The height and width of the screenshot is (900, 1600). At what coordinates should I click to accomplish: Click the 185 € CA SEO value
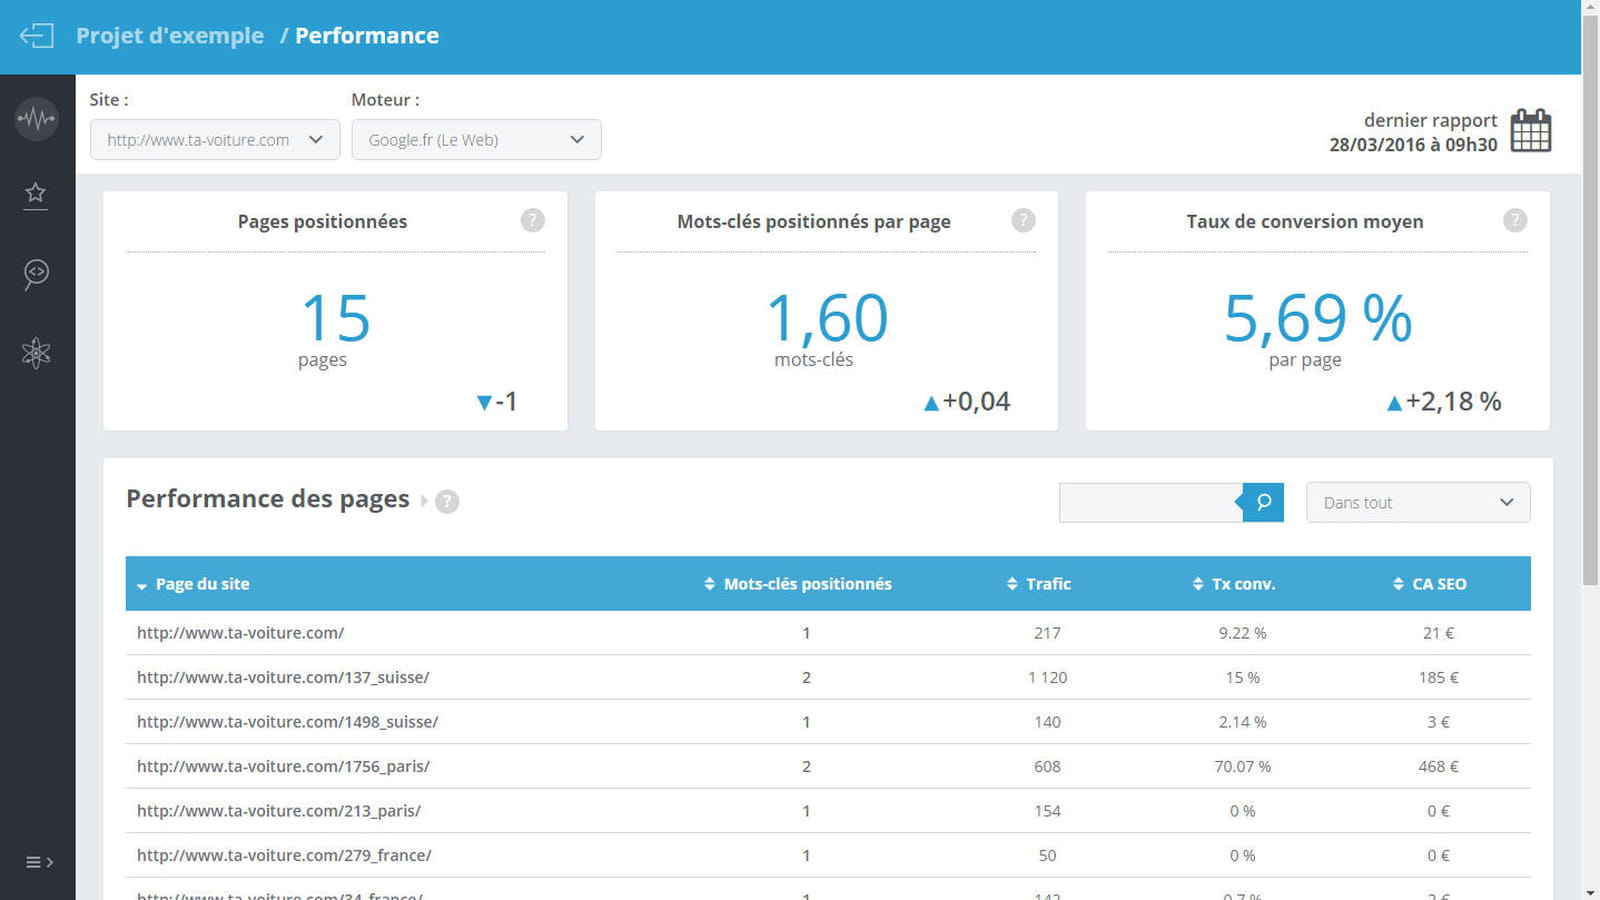click(1438, 678)
